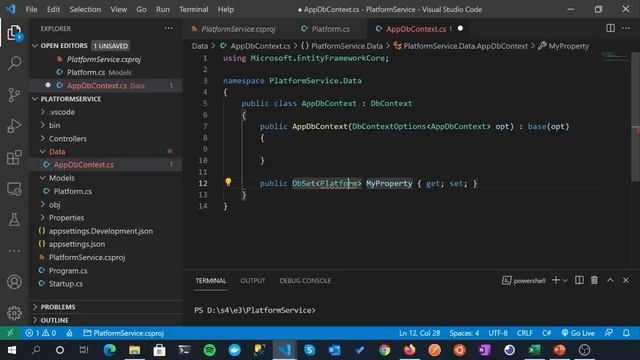Open Windows Start menu
The image size is (640, 360).
click(x=12, y=350)
